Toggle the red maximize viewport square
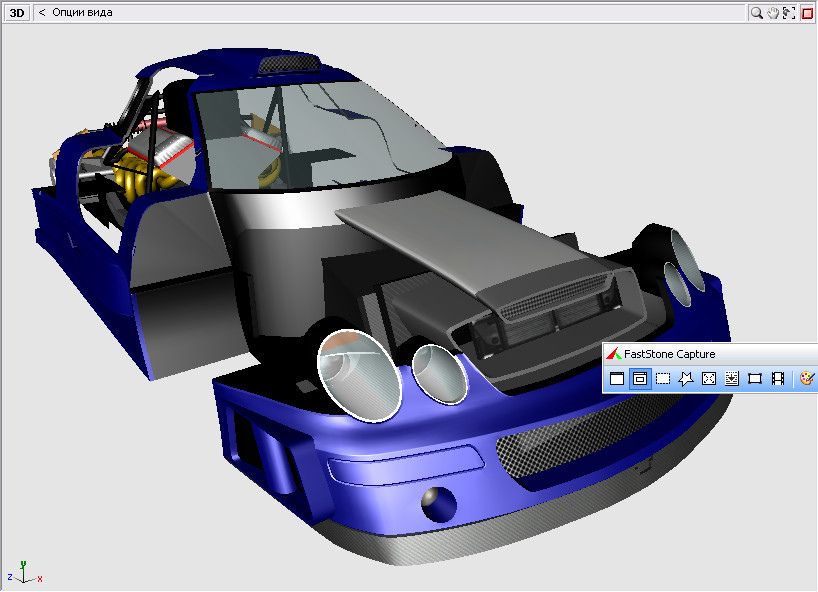818x592 pixels. 807,13
